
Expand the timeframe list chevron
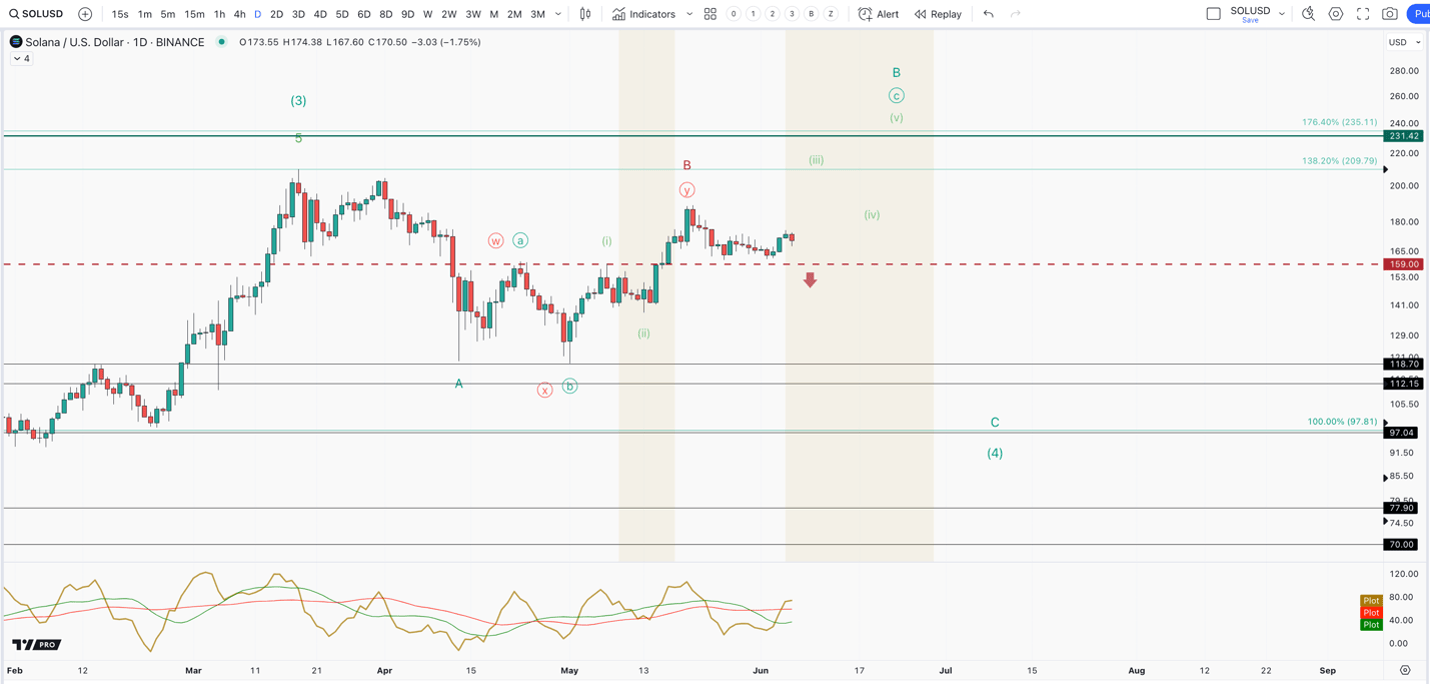point(558,14)
